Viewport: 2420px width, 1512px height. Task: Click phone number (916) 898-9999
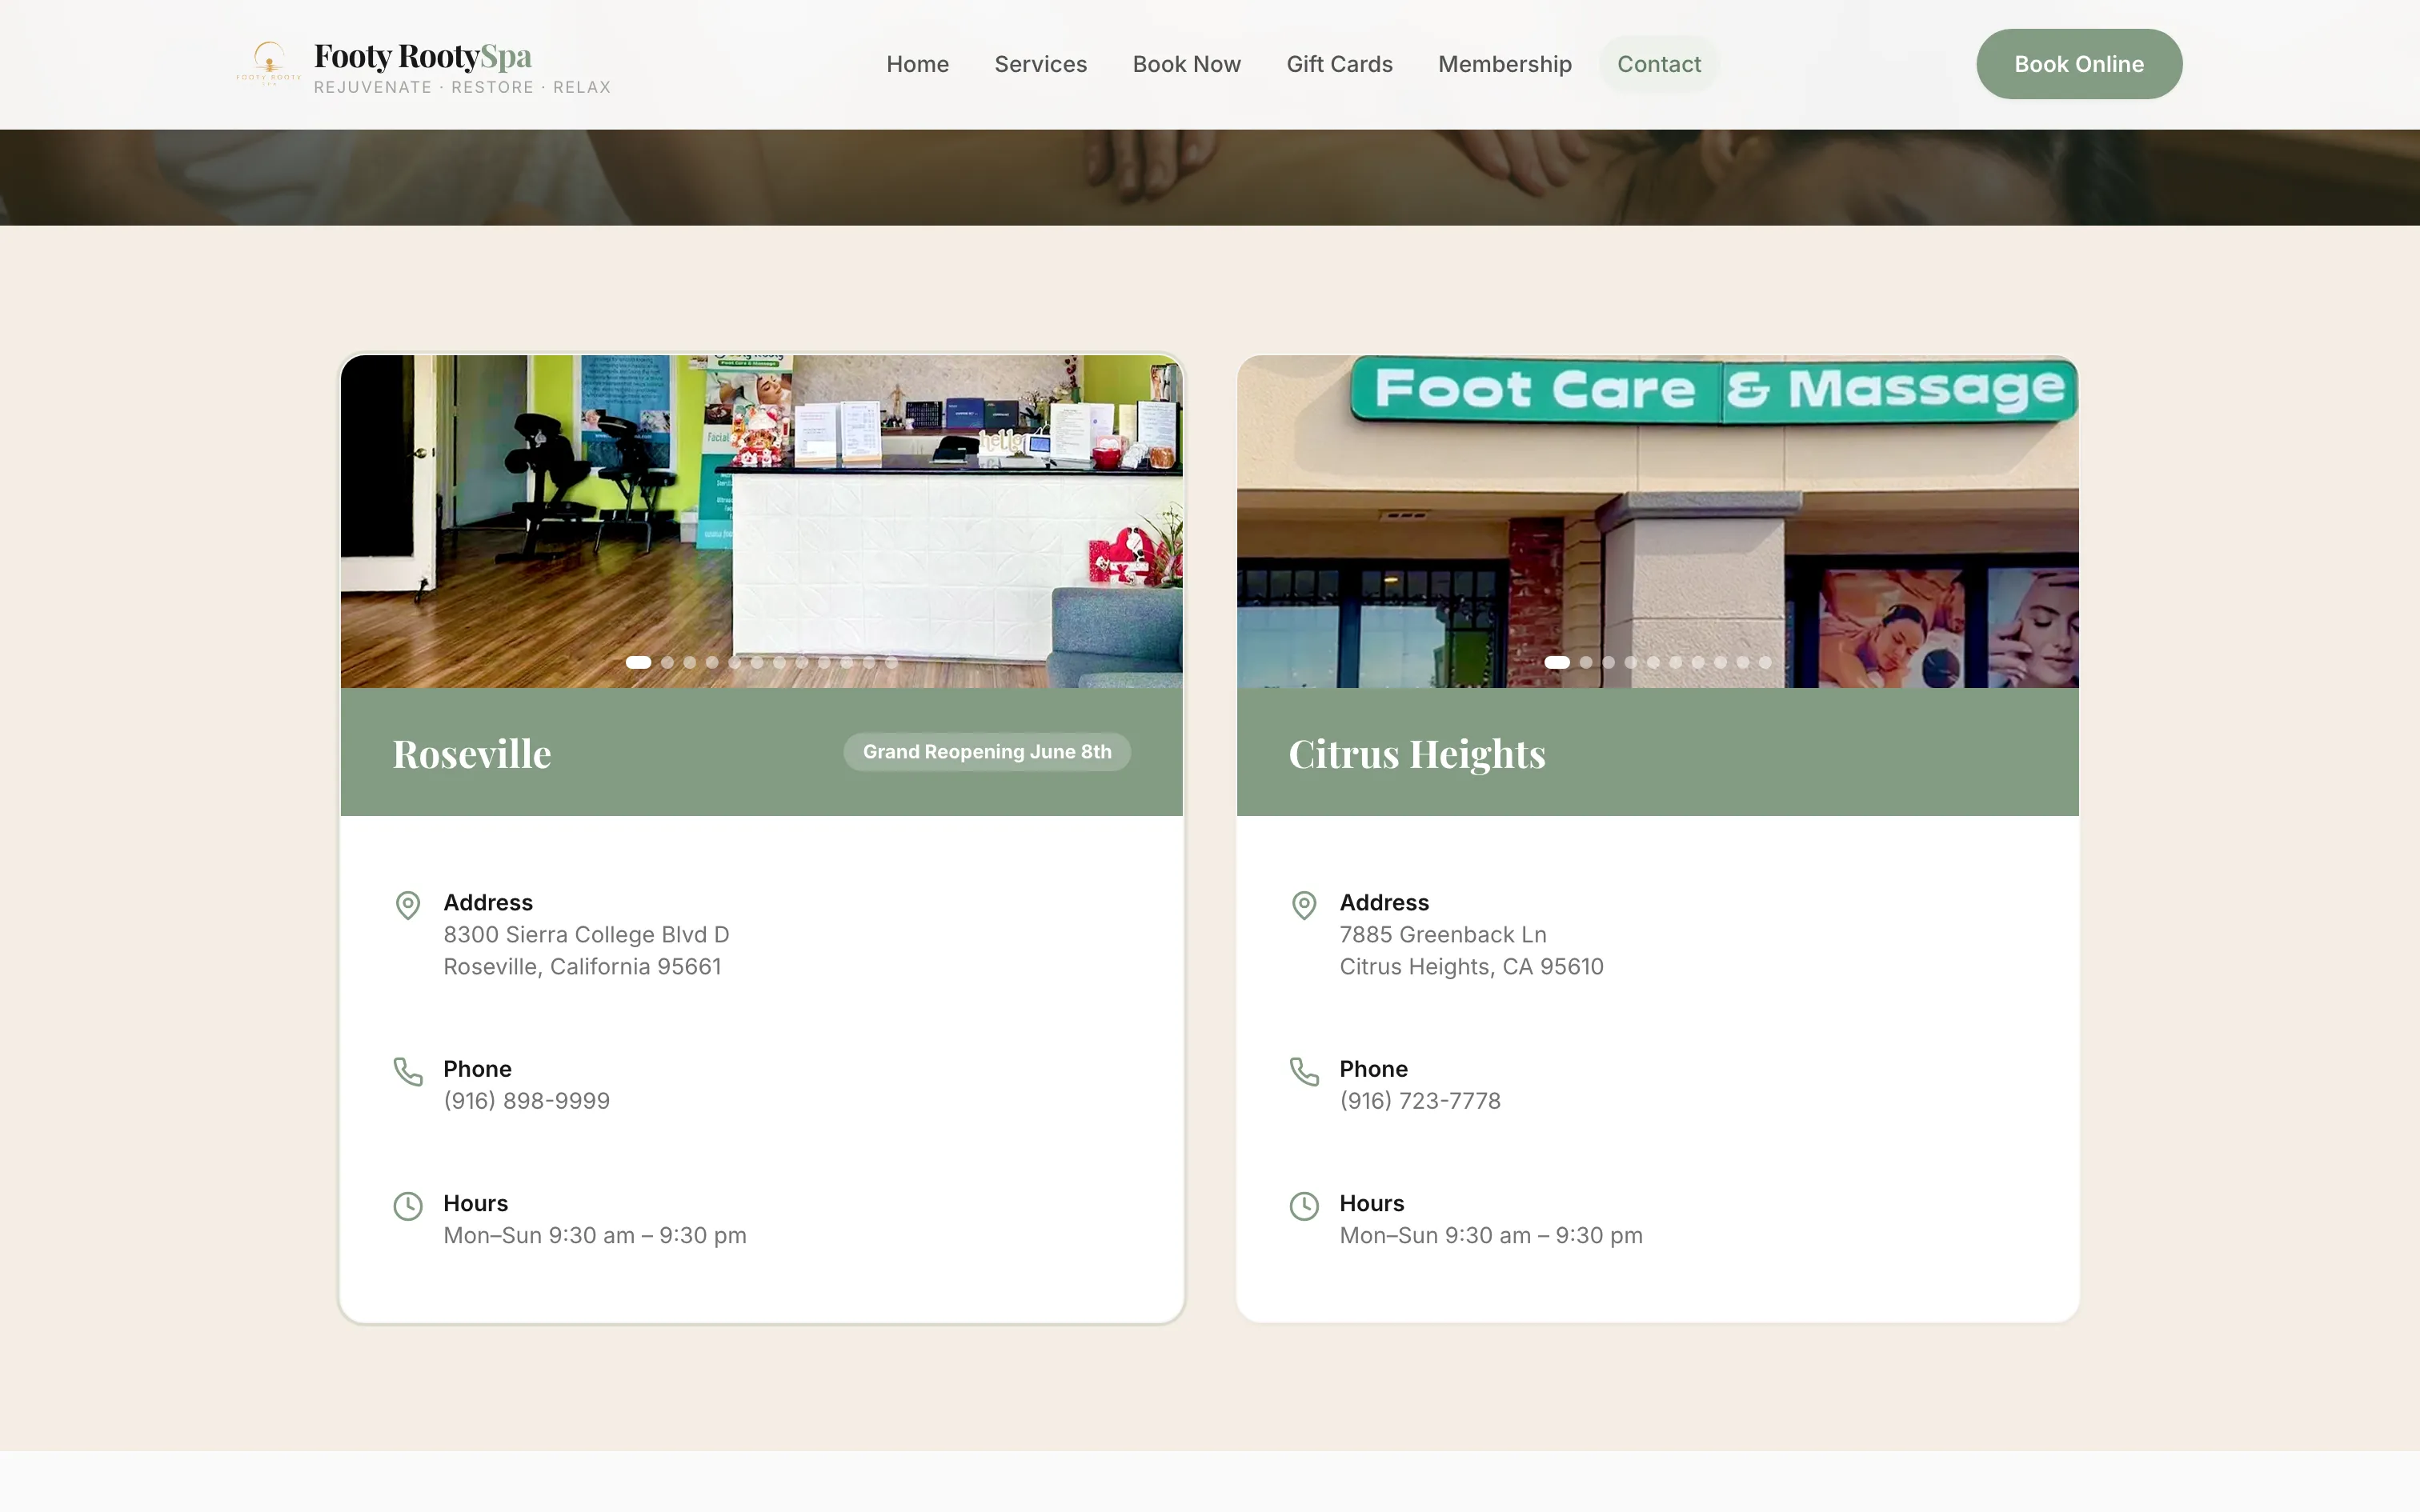(x=526, y=1100)
